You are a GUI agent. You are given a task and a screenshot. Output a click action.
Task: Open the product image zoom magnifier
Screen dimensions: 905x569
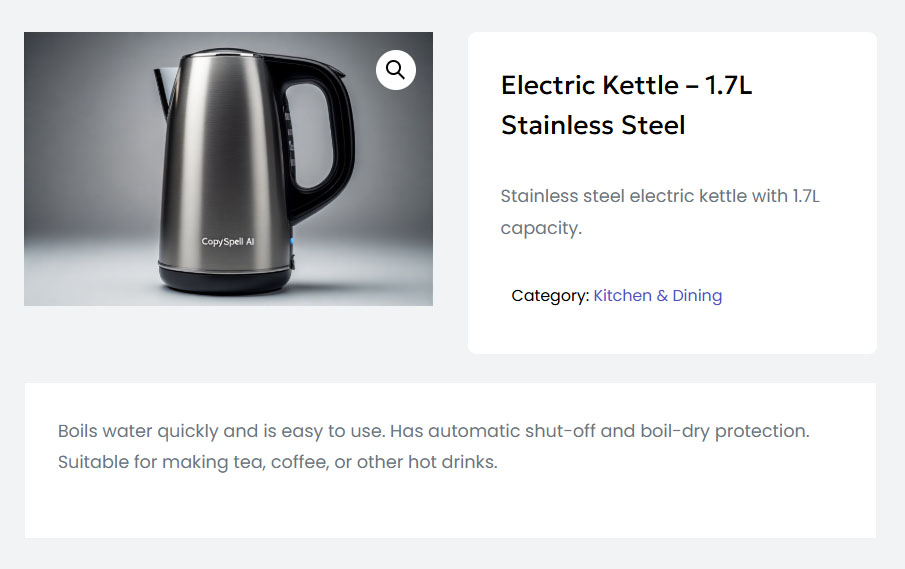[395, 70]
